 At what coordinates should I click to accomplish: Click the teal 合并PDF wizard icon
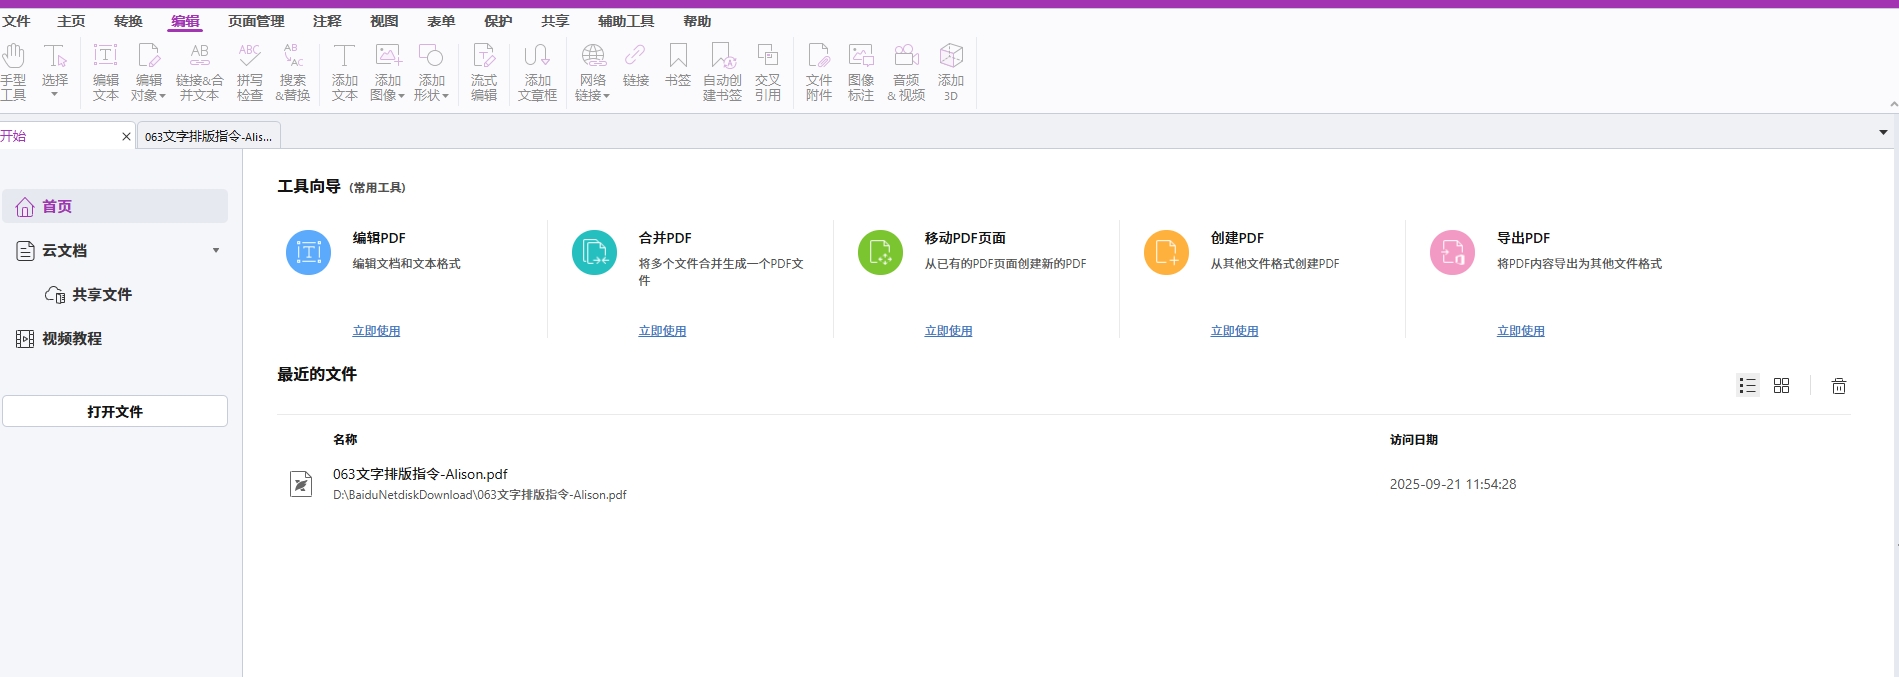click(x=594, y=252)
